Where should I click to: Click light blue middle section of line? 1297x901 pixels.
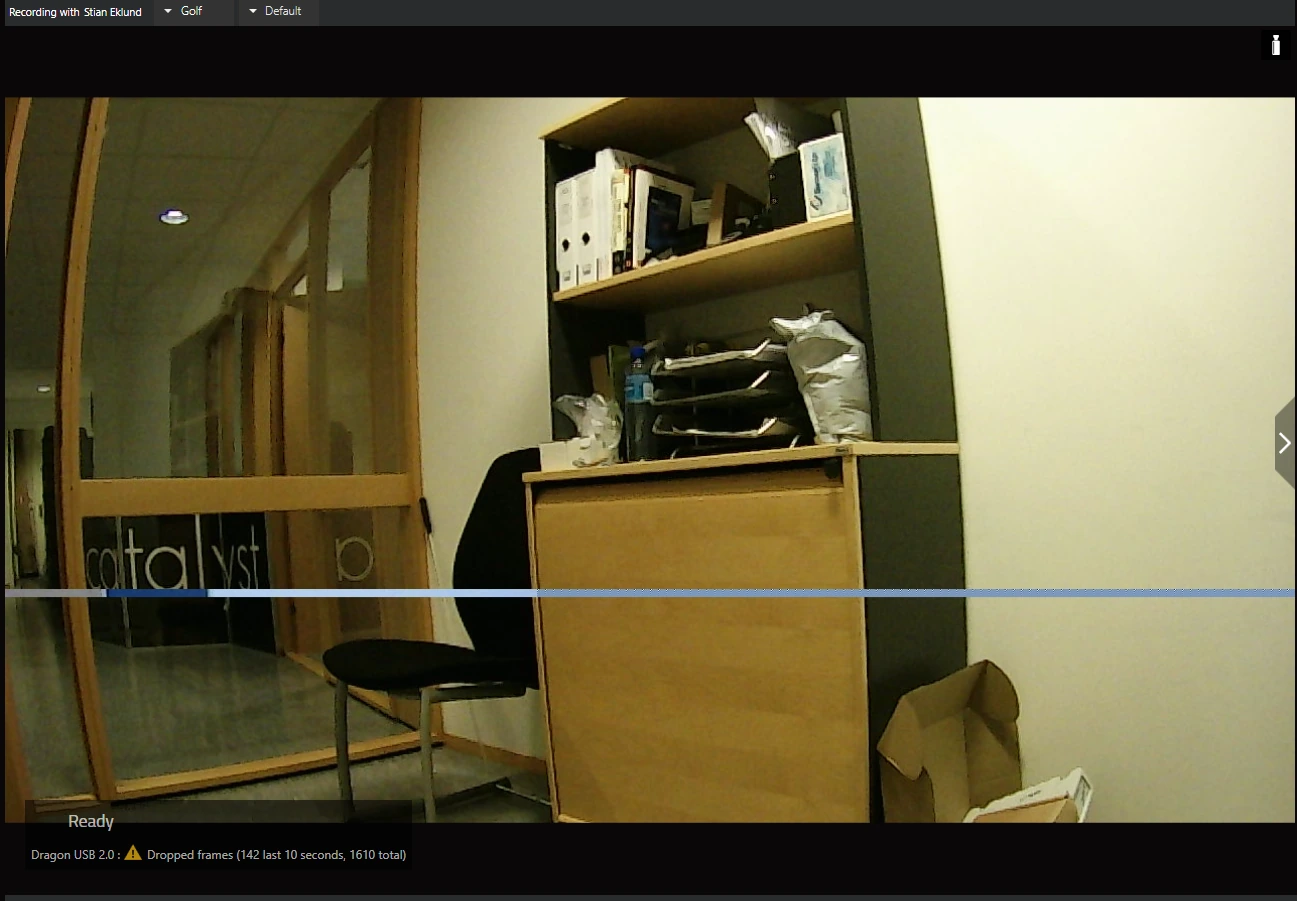372,593
